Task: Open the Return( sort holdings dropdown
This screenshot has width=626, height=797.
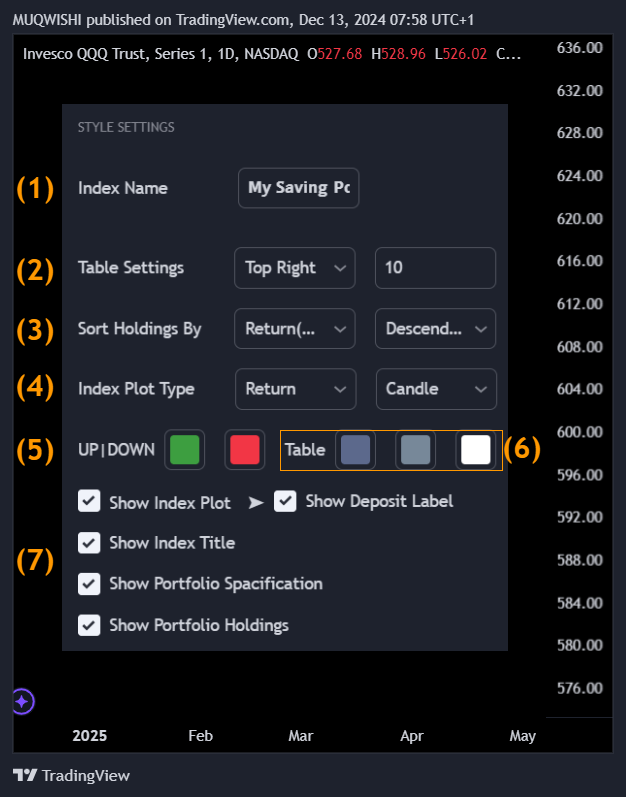Action: (x=295, y=328)
